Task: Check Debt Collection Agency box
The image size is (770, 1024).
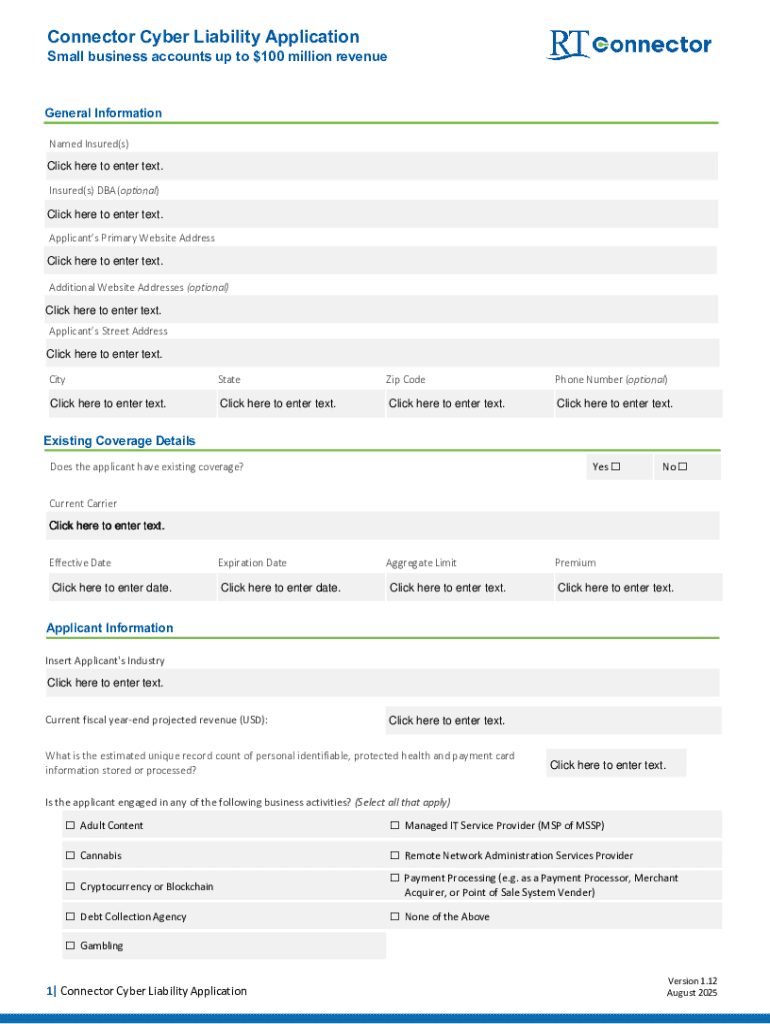Action: click(71, 917)
